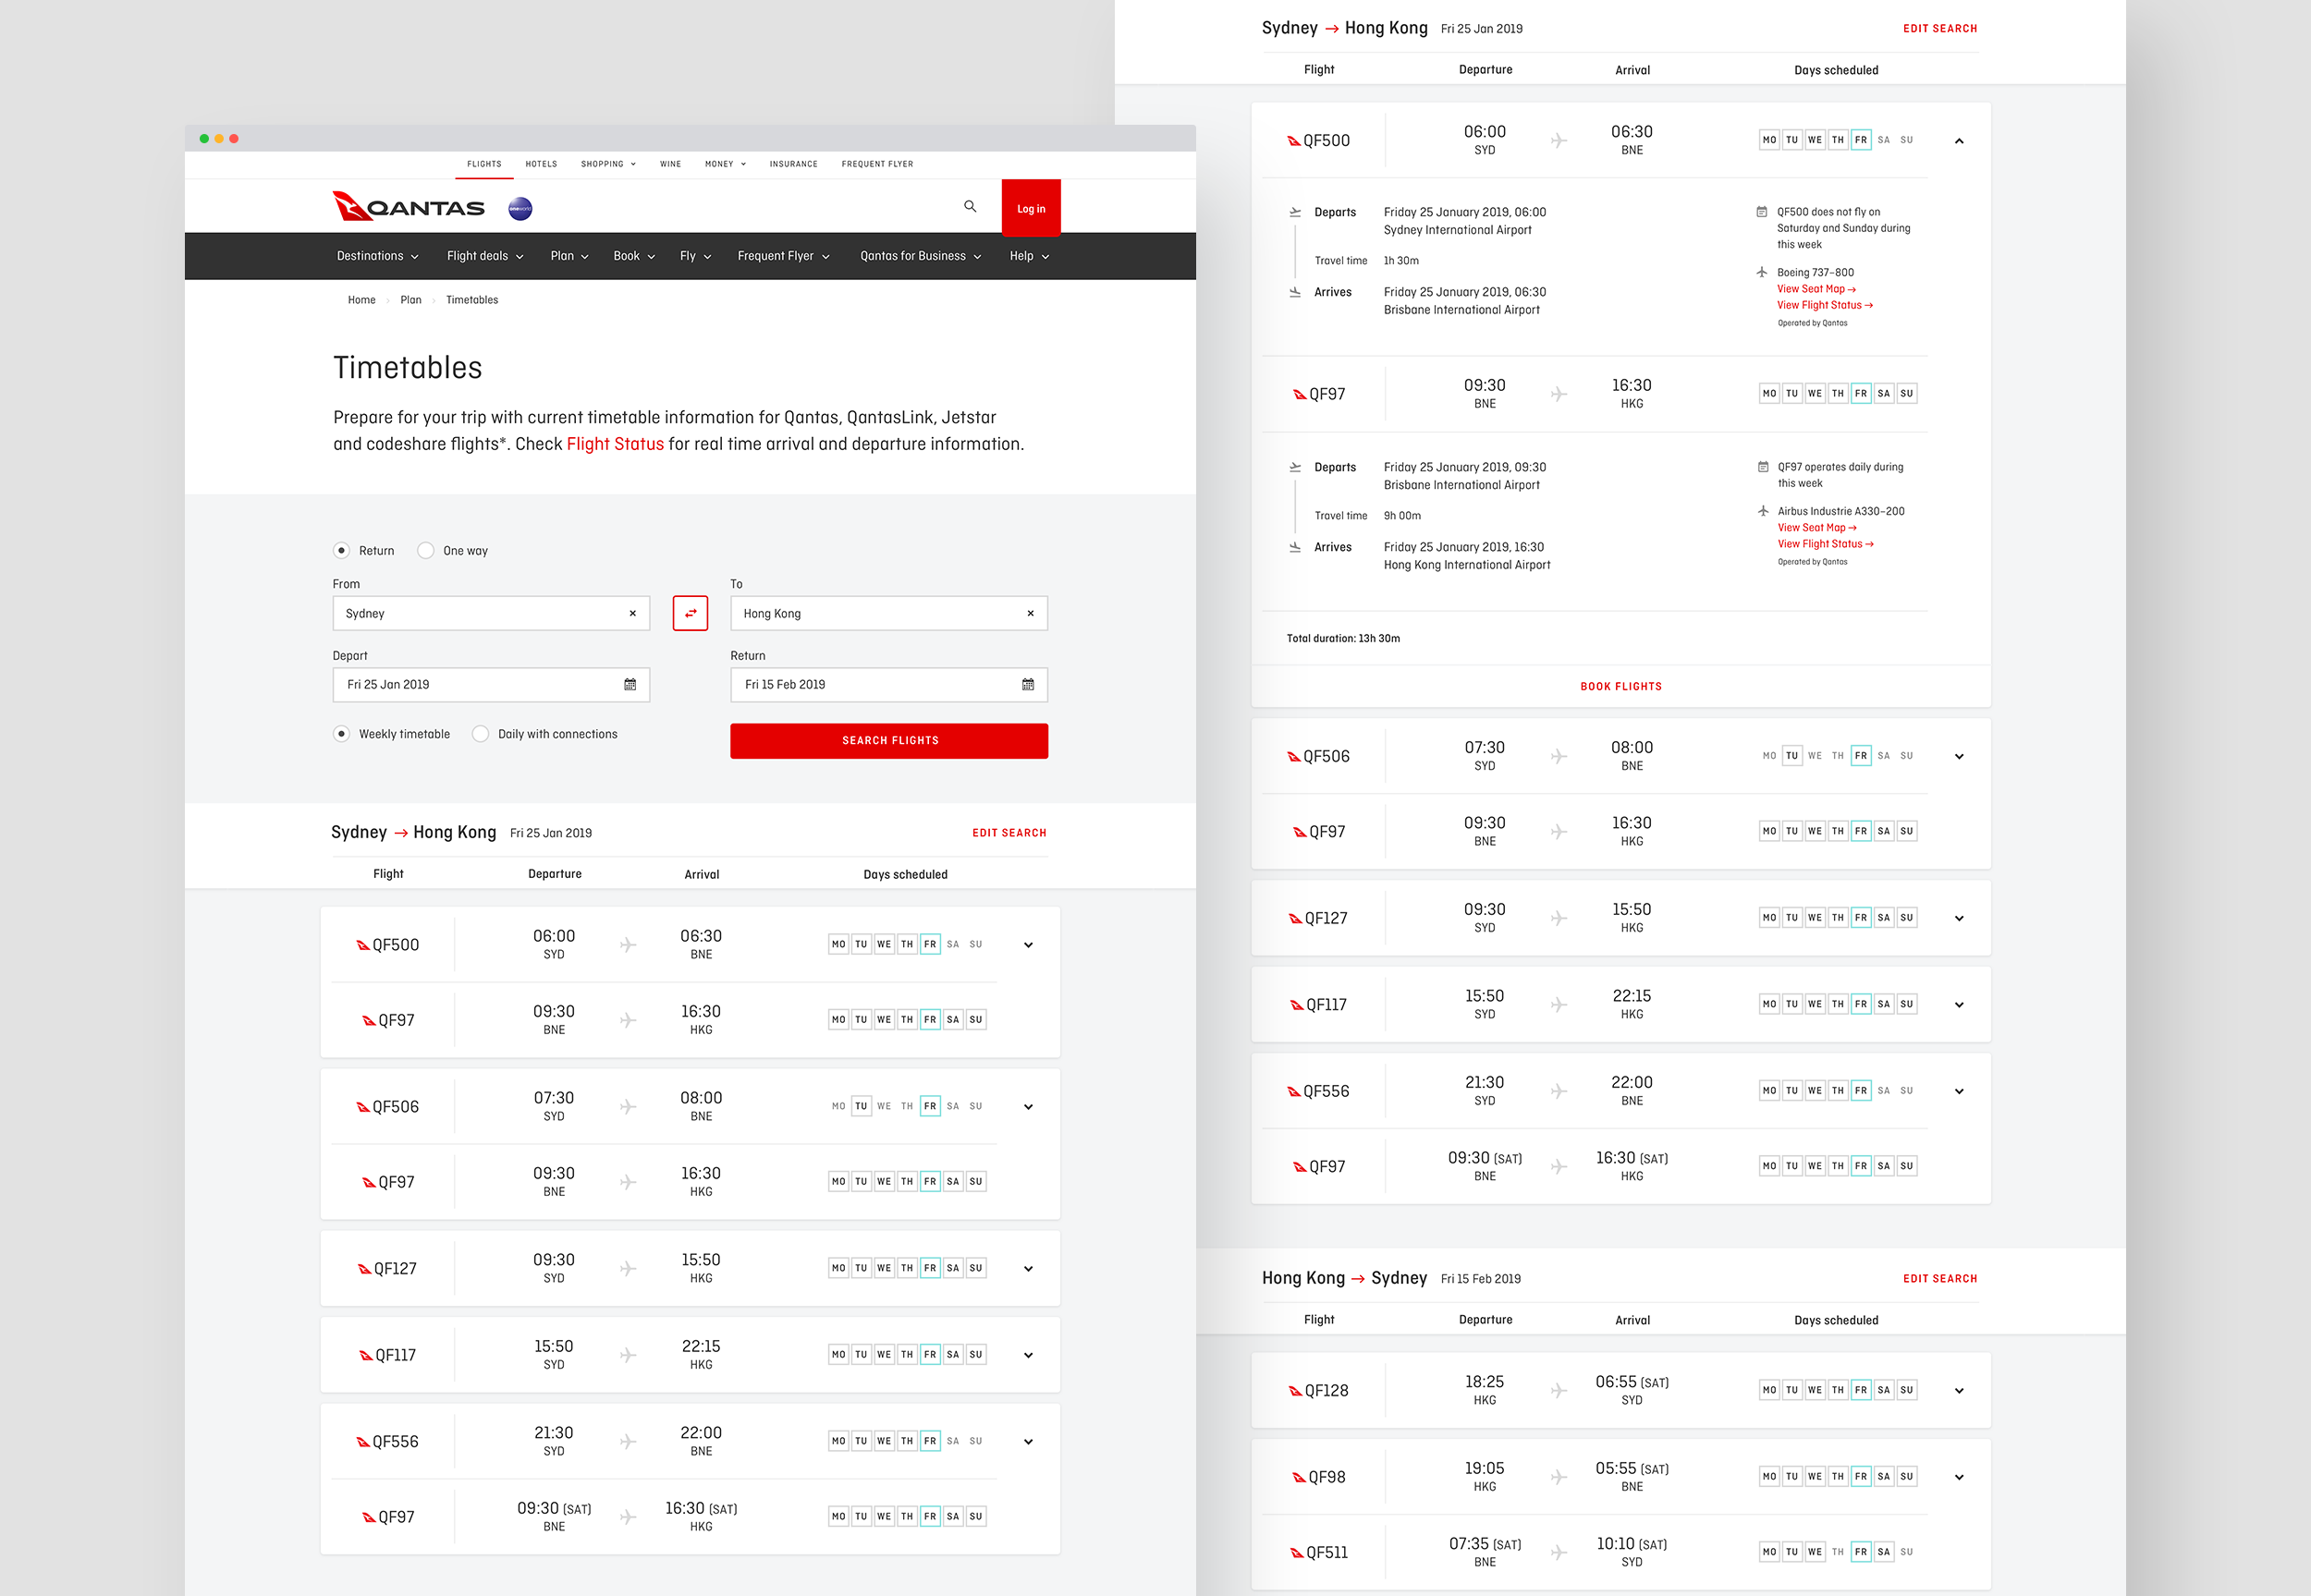Select the WINE top tab
This screenshot has height=1596, width=2311.
point(670,164)
